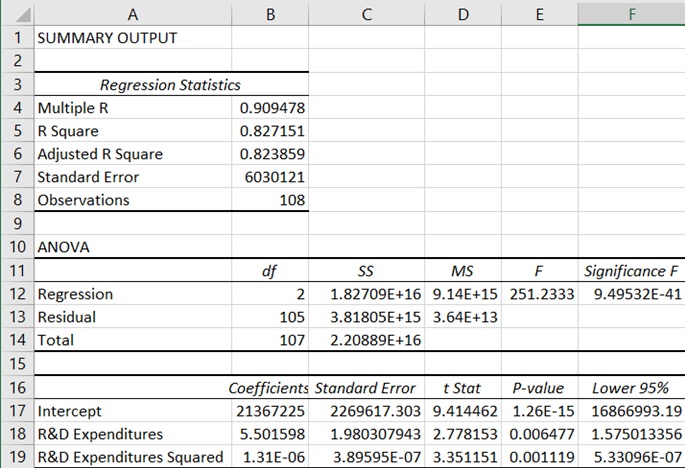Click the F column heading in ANOVA table
Image resolution: width=685 pixels, height=468 pixels.
click(x=539, y=271)
